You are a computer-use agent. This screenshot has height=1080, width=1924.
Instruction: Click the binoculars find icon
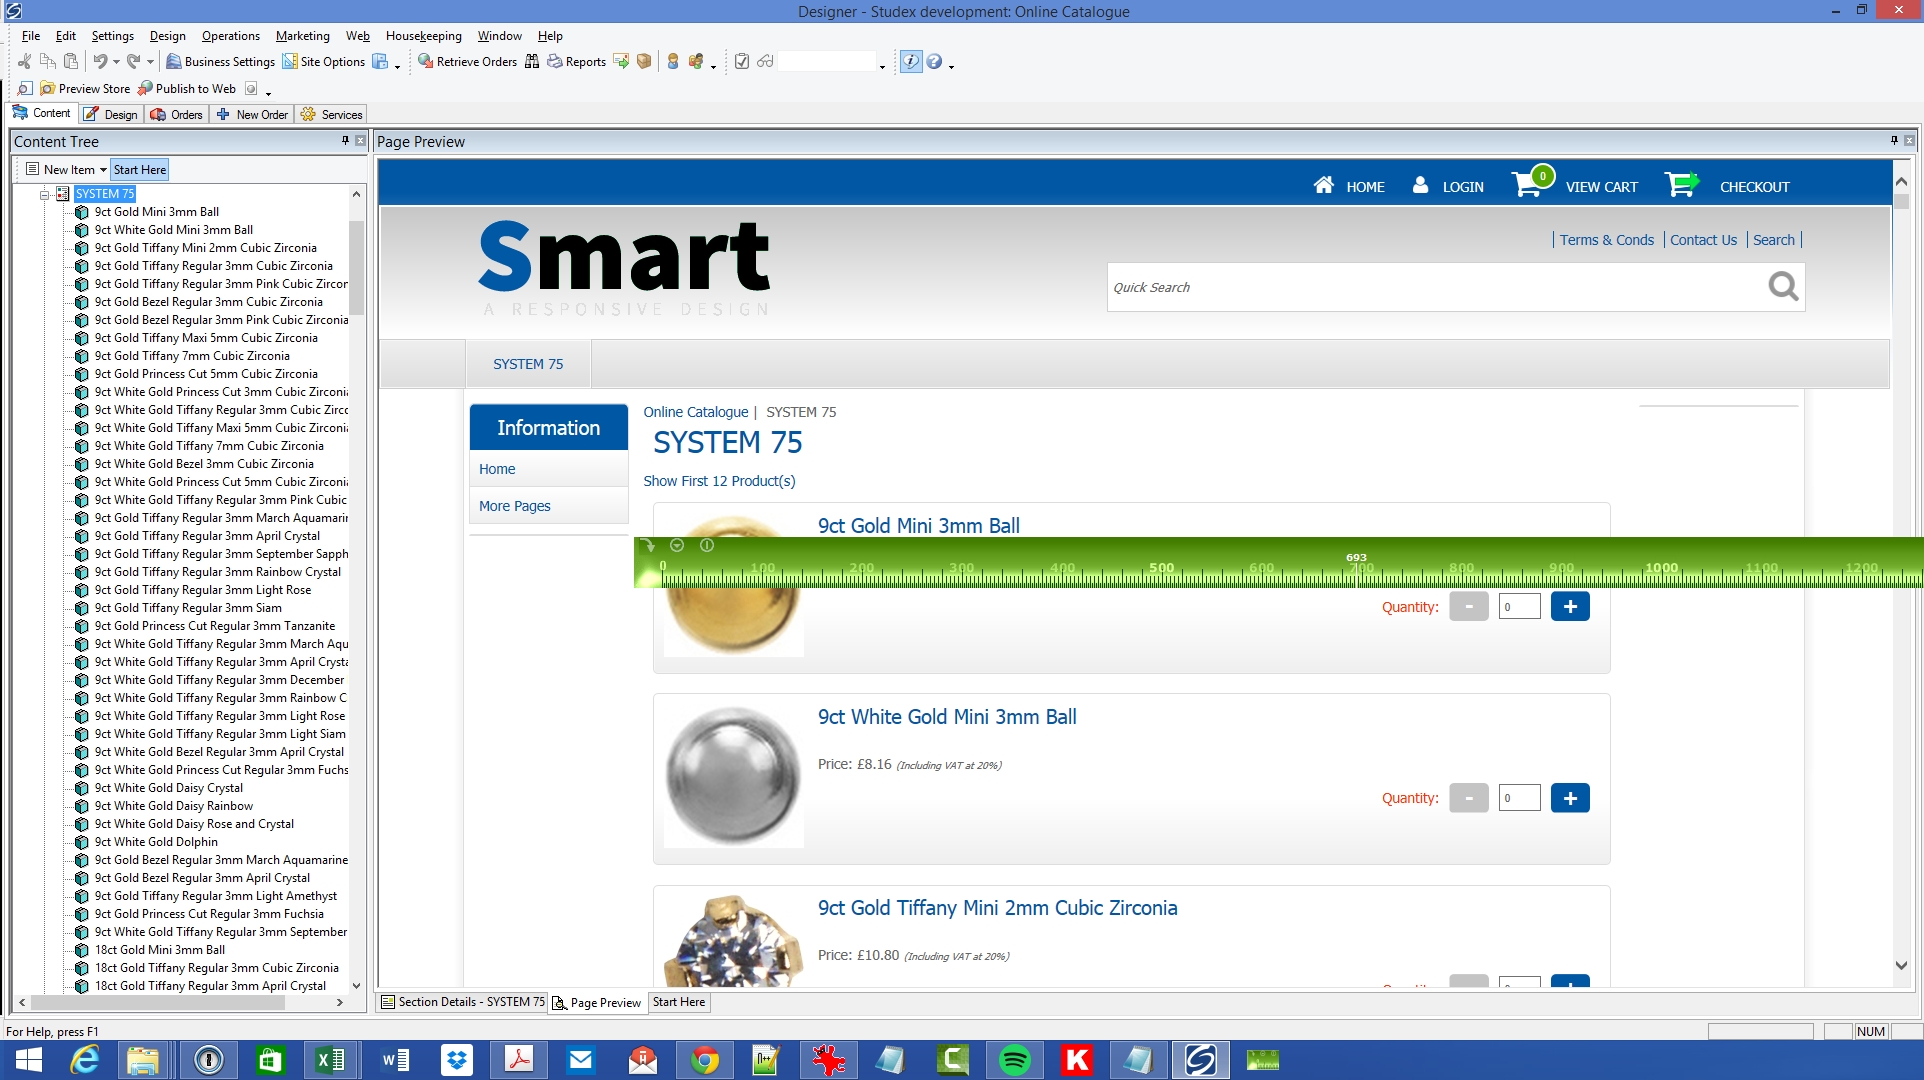(532, 62)
